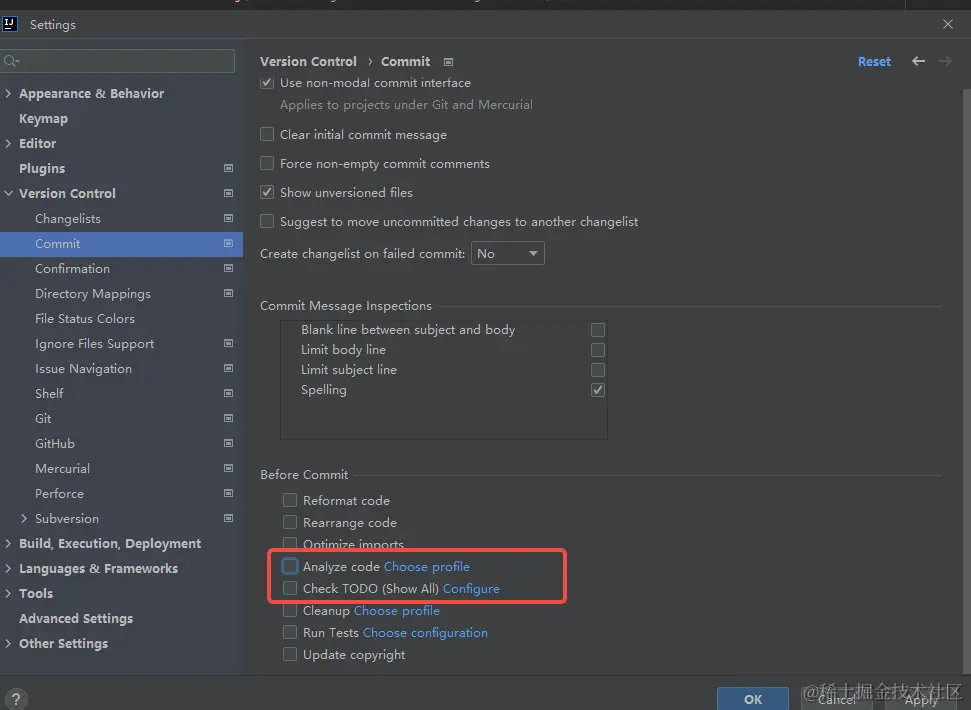This screenshot has width=971, height=710.
Task: Click project-level icon beside GitHub item
Action: pyautogui.click(x=228, y=443)
